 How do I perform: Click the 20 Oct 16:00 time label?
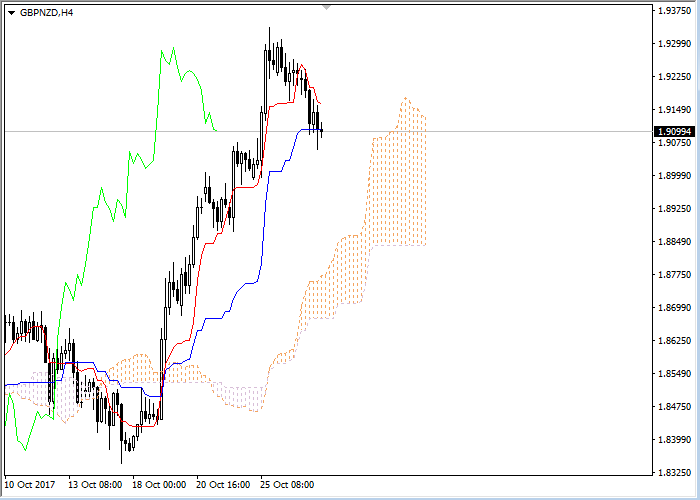click(x=223, y=485)
